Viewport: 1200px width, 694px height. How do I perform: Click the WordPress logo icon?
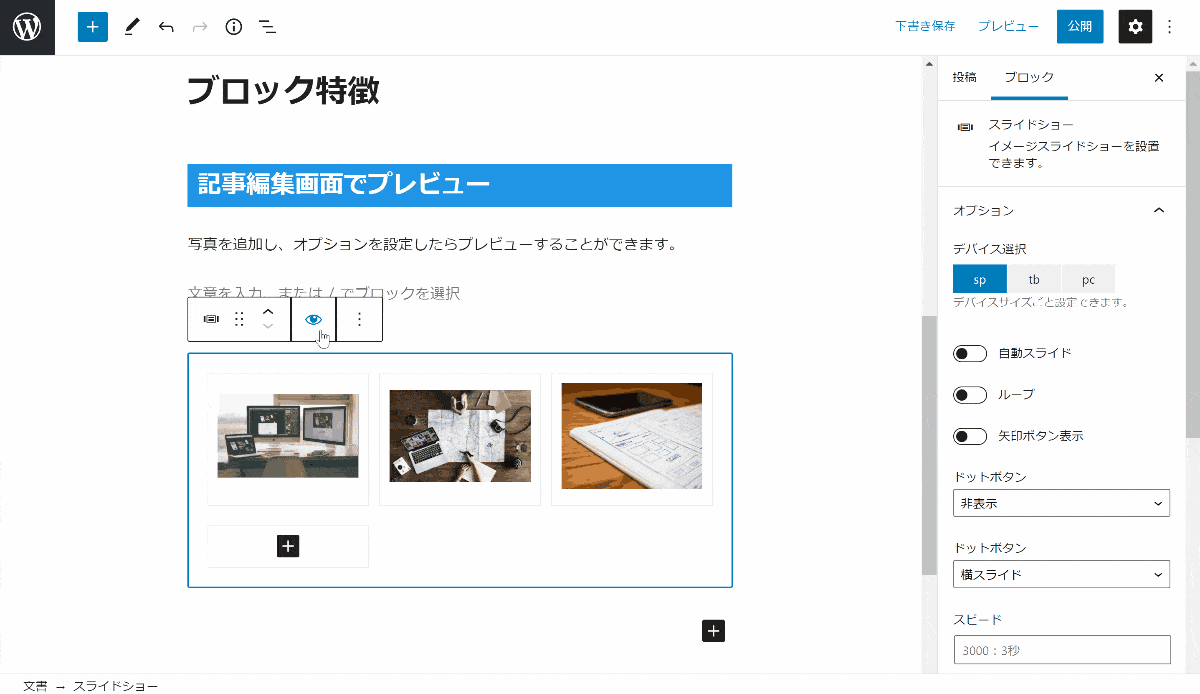[x=27, y=27]
